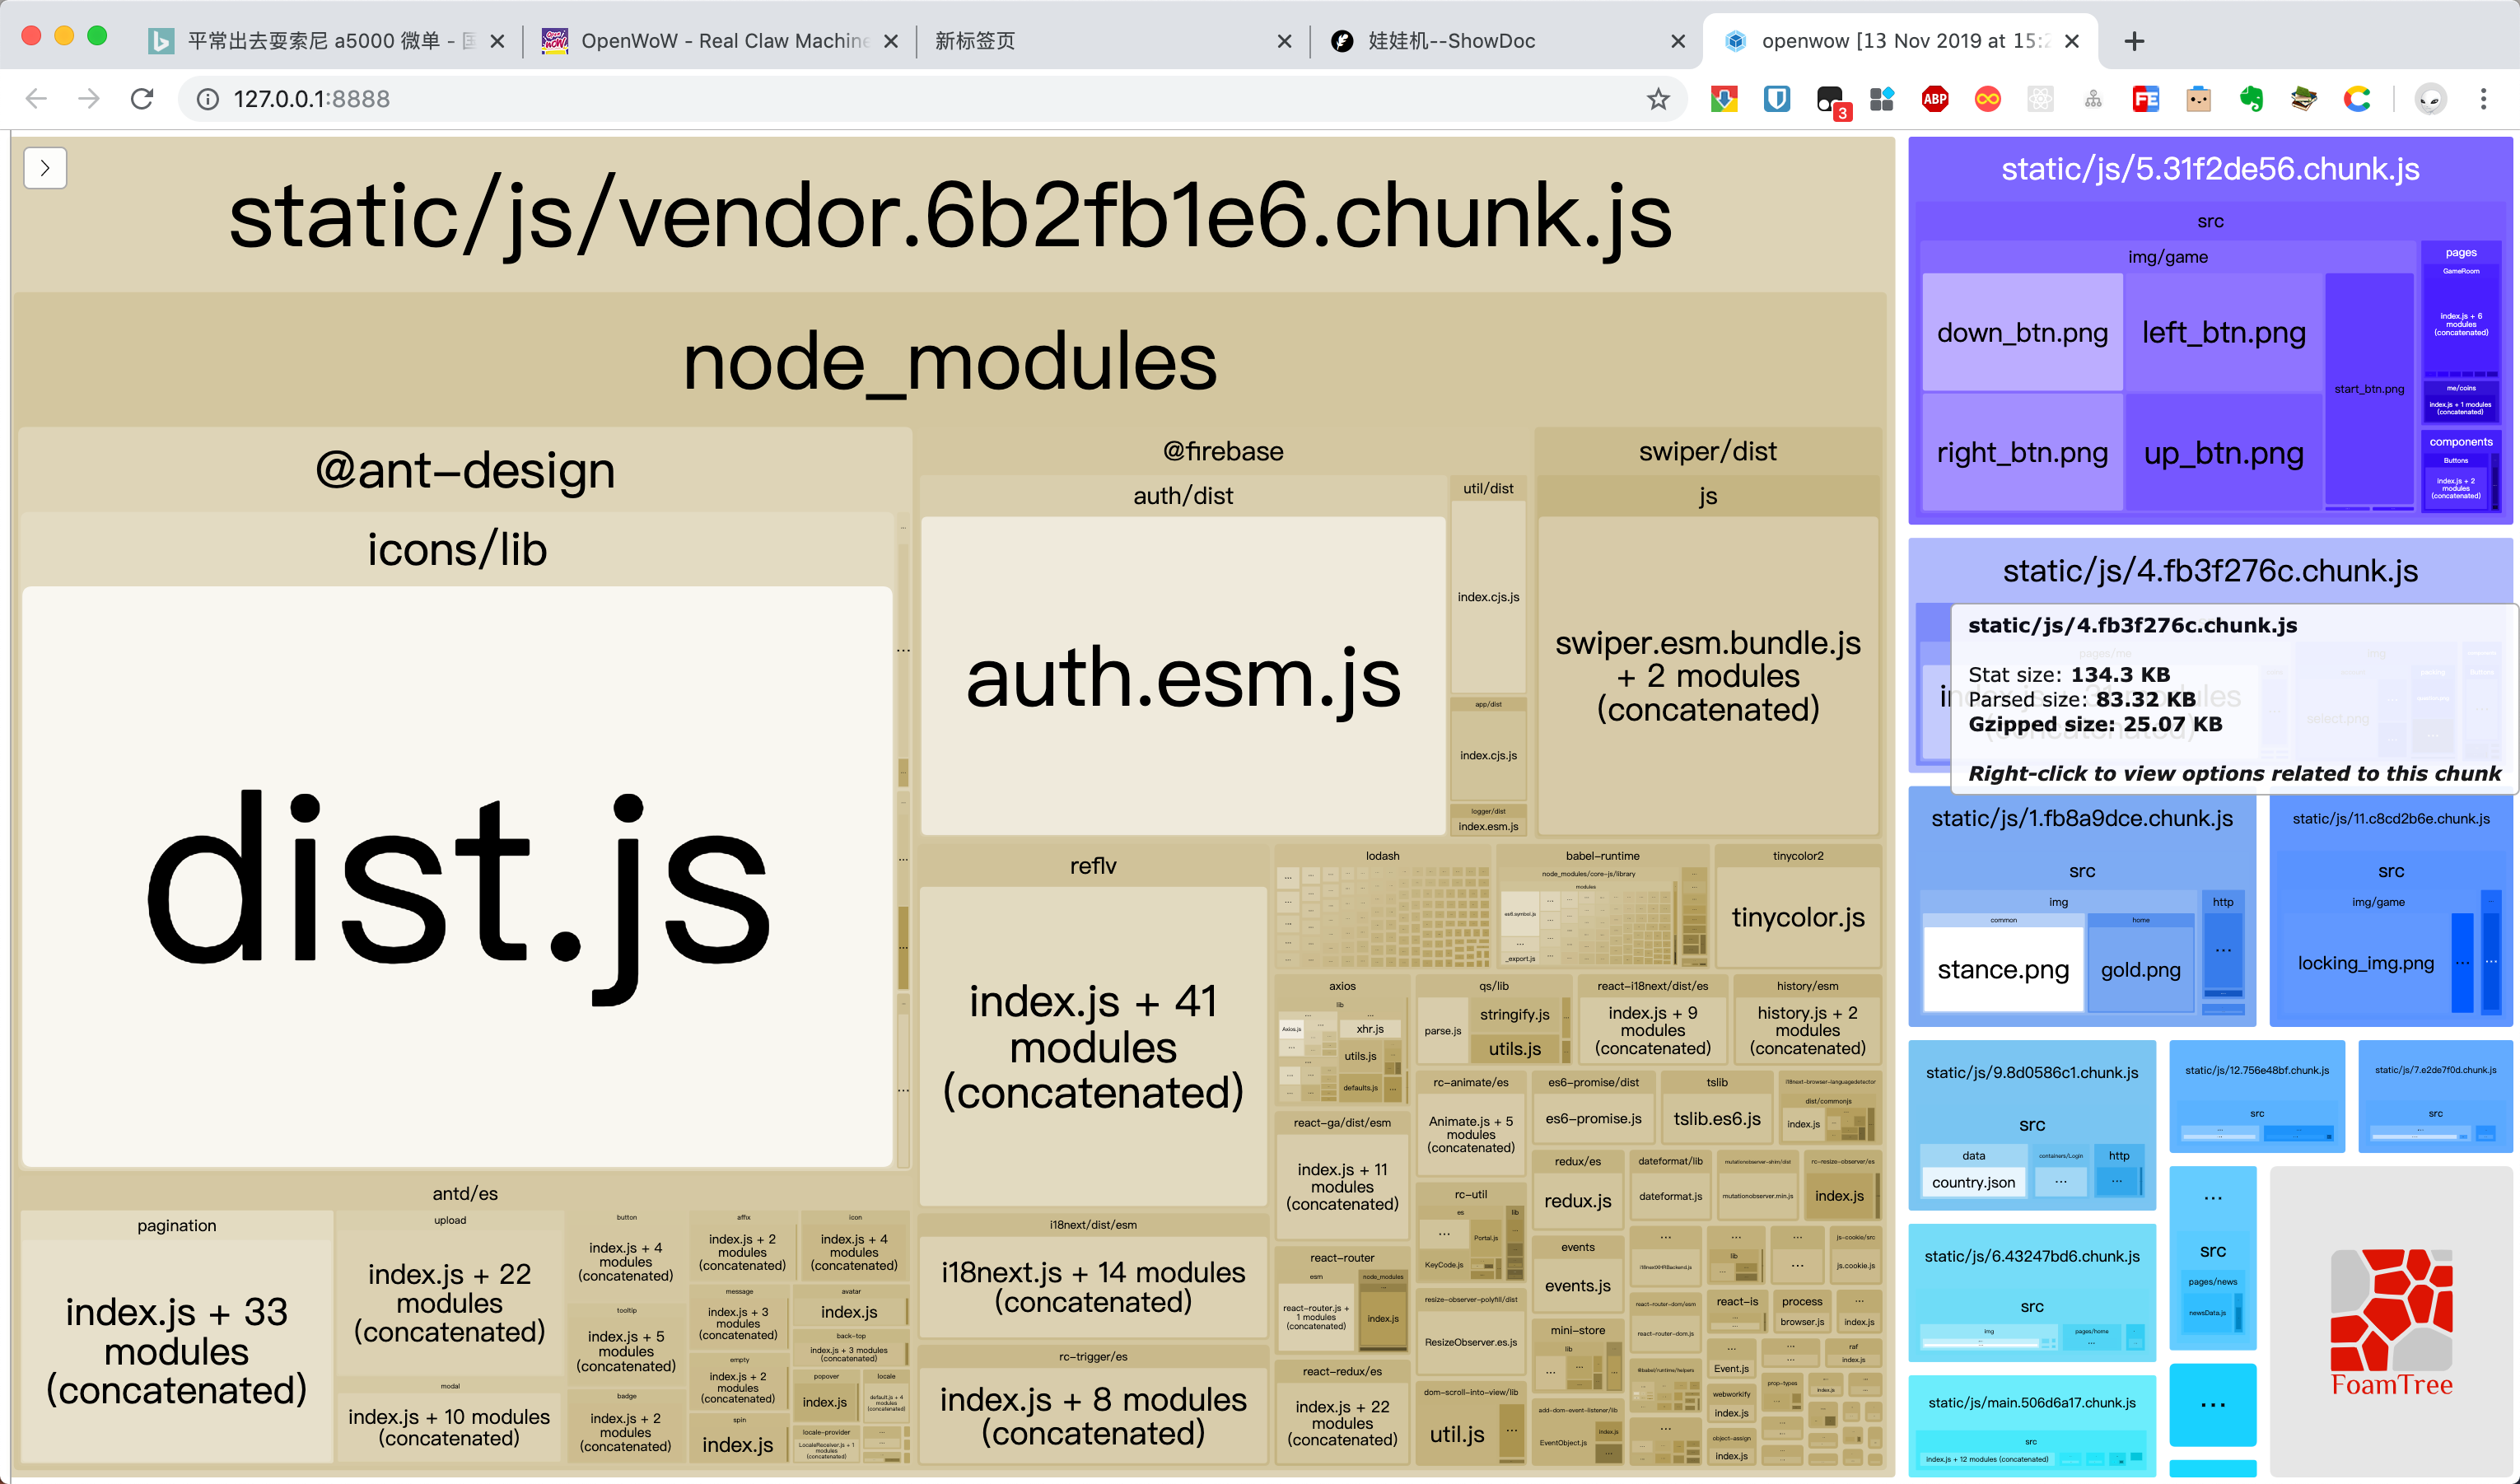Click the FoamTree logo
The width and height of the screenshot is (2520, 1484).
[2392, 1322]
